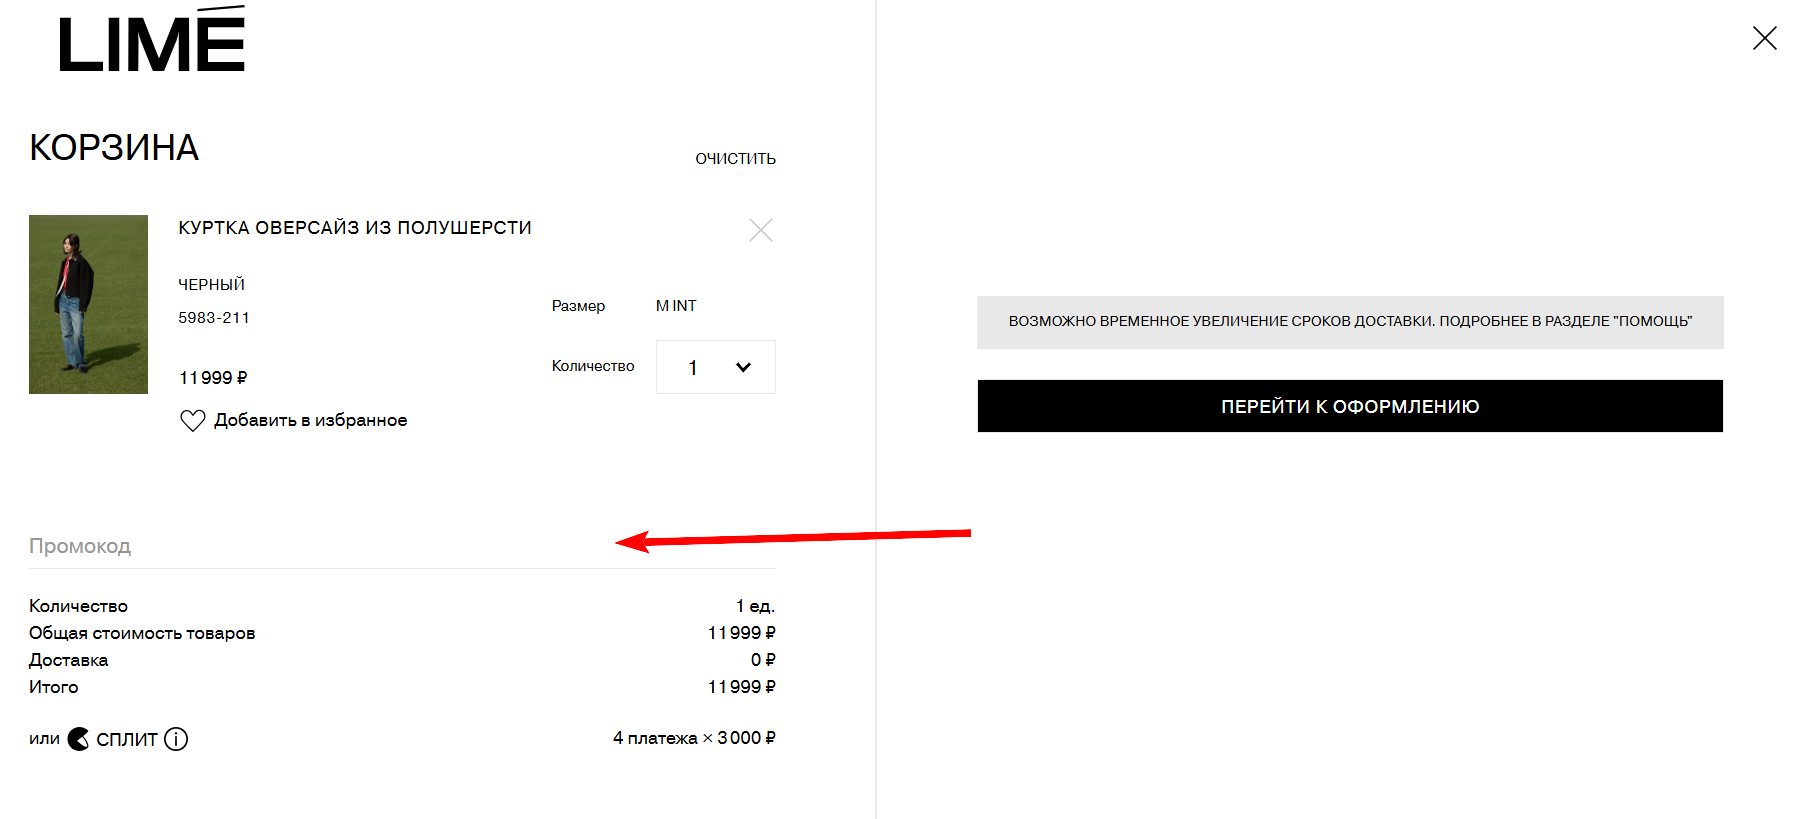
Task: Open the КУРТКА ОВЕРСАЙЗ ИЗ ПОЛУШЕРСТИ title
Action: [x=355, y=228]
